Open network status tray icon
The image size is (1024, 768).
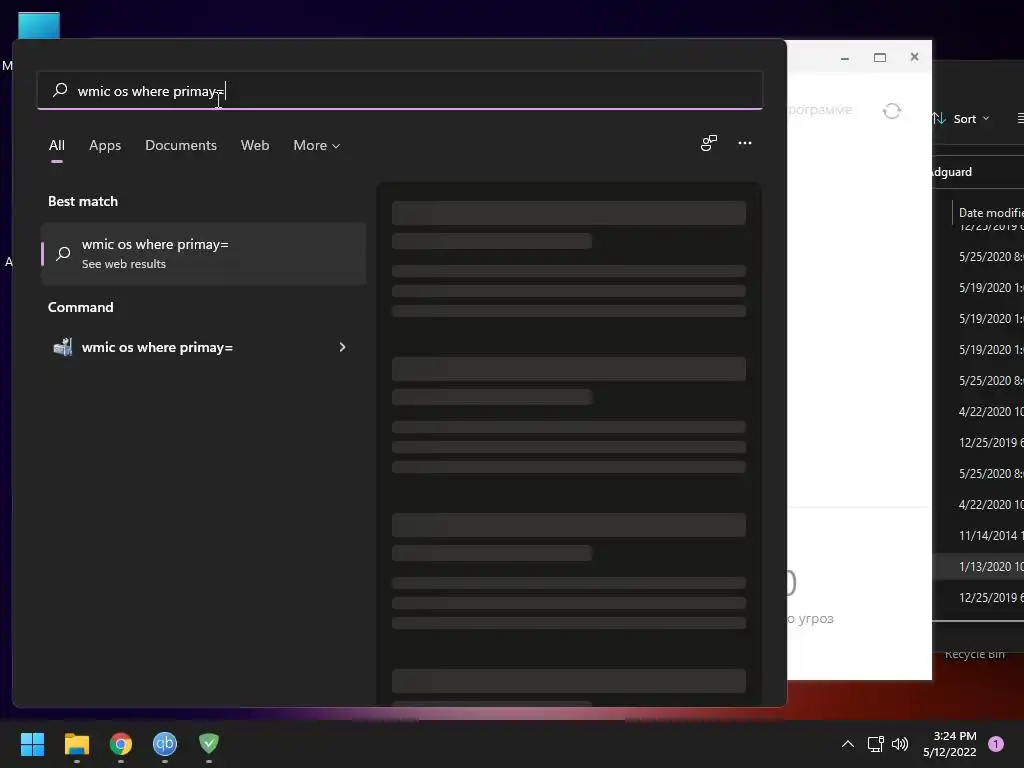(x=875, y=744)
